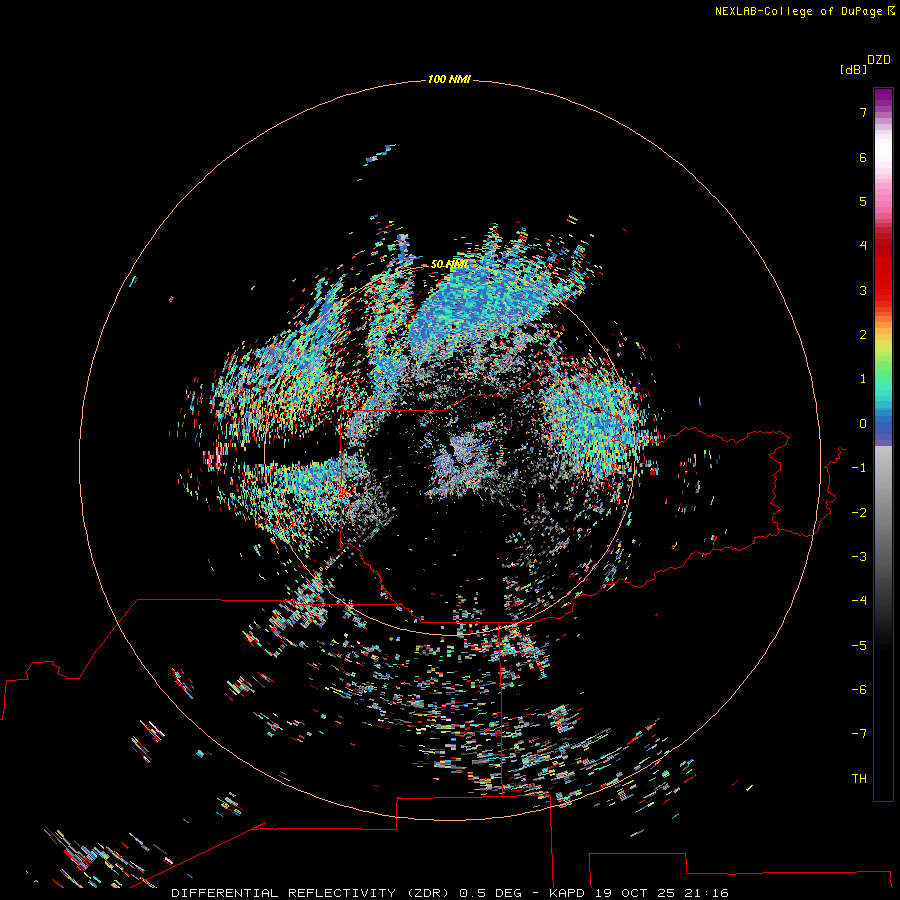
Task: Click the 3 value on the color scale
Action: click(863, 290)
